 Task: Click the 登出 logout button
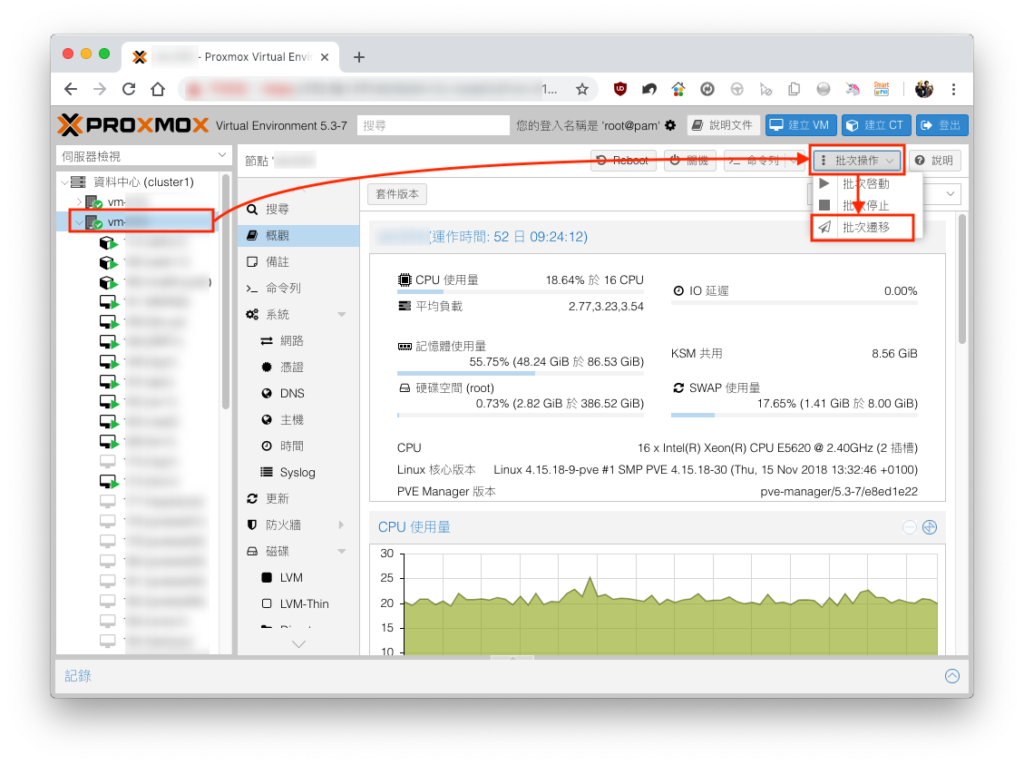point(942,125)
